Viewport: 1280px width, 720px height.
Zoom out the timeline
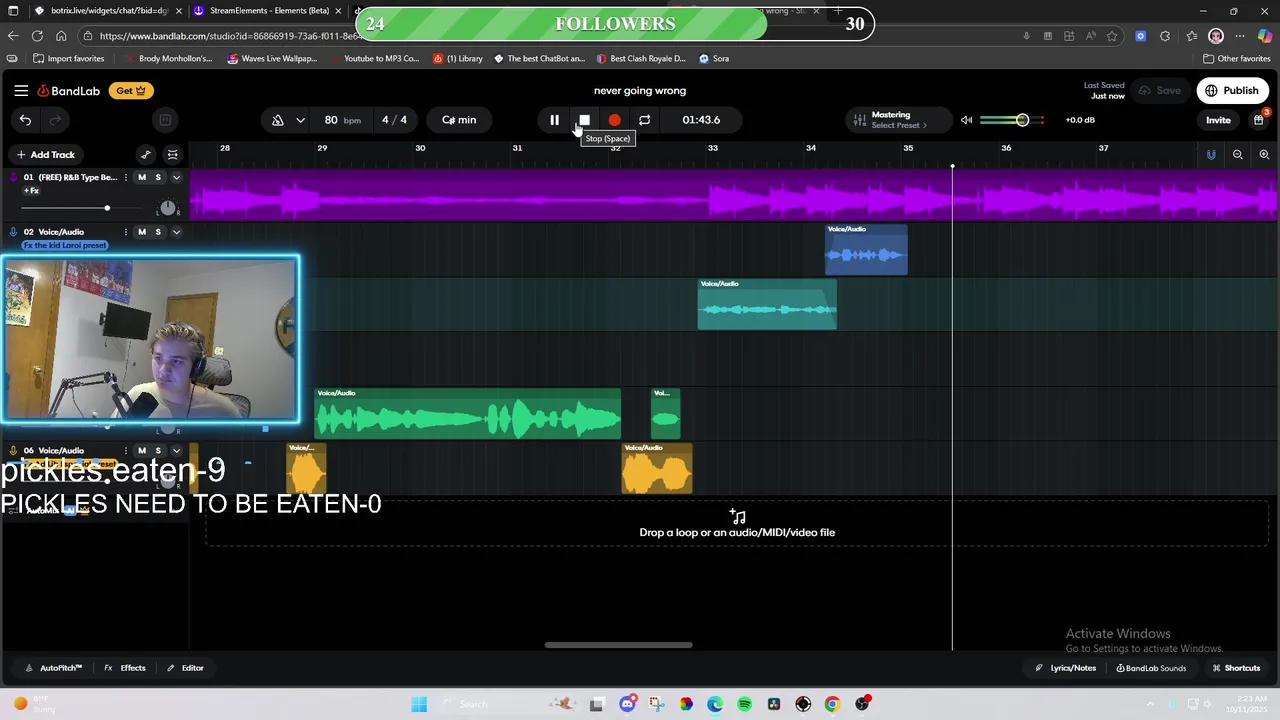pyautogui.click(x=1238, y=155)
